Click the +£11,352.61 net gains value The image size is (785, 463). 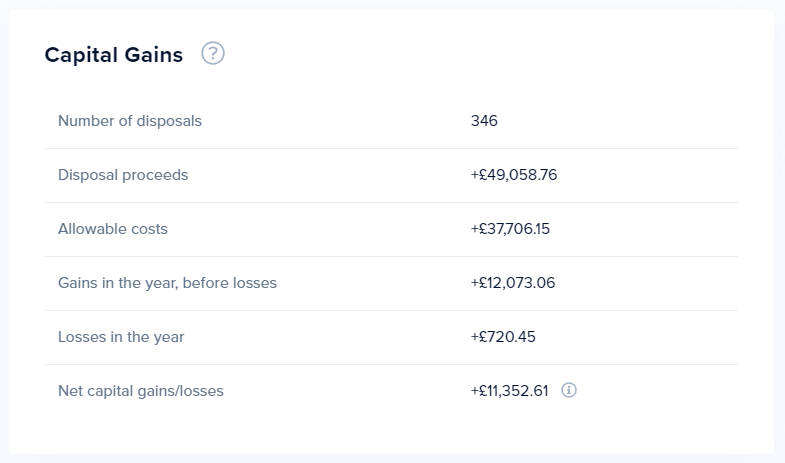(510, 391)
